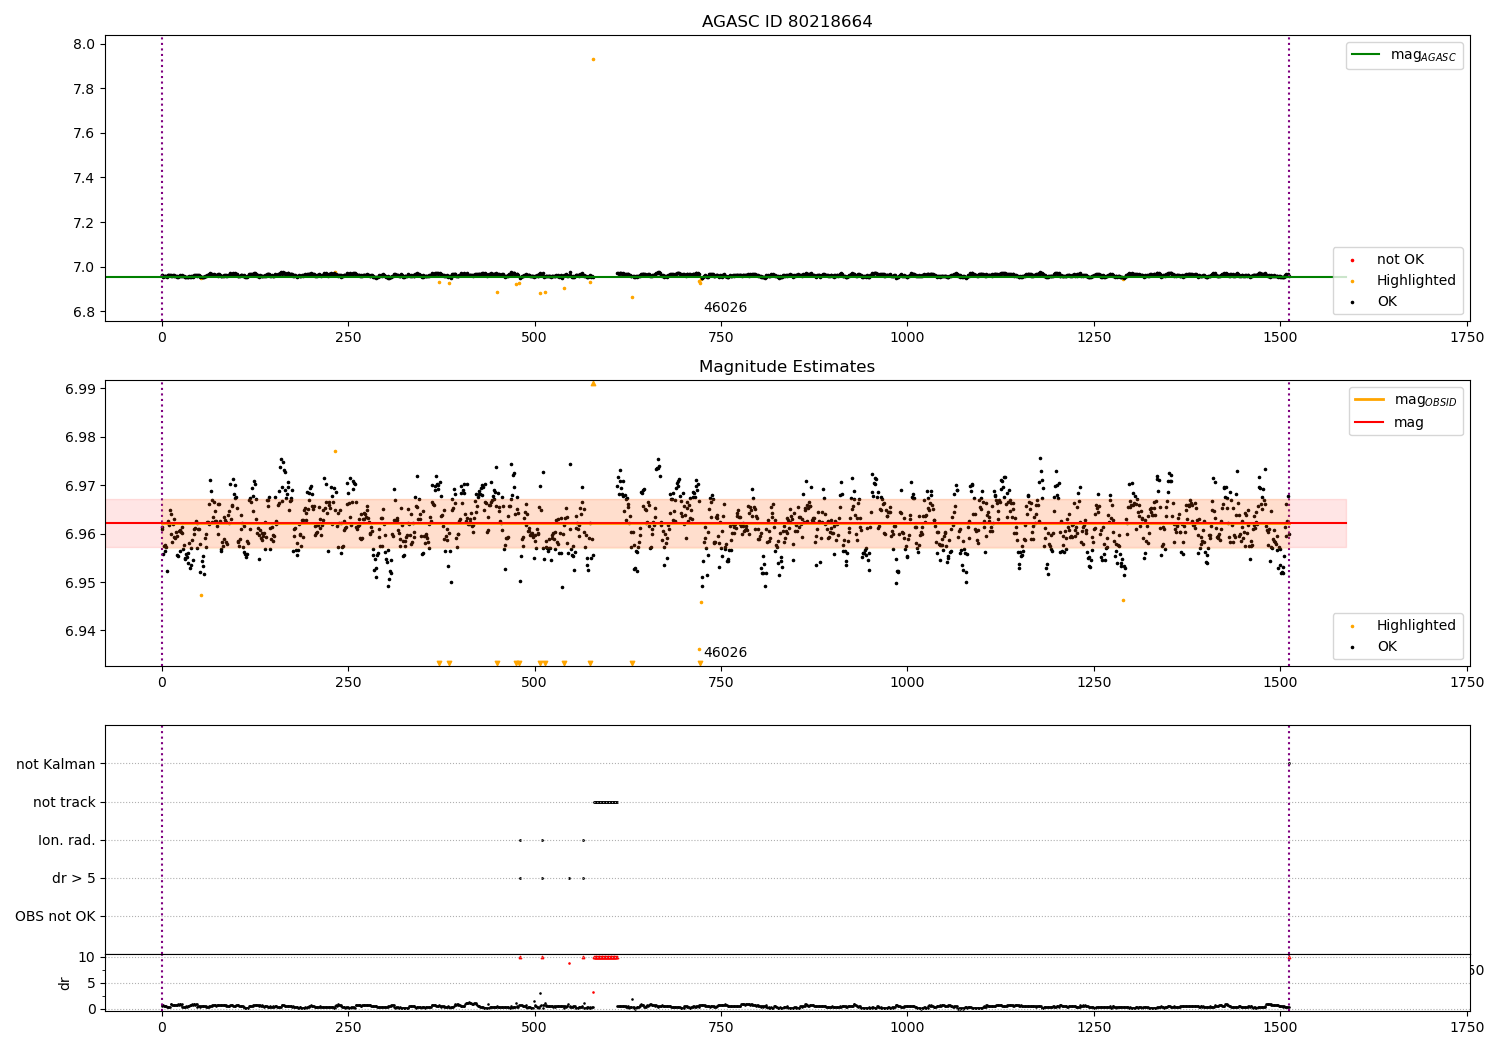Click the 7.4 y-axis tick label
The image size is (1500, 1050).
click(84, 178)
